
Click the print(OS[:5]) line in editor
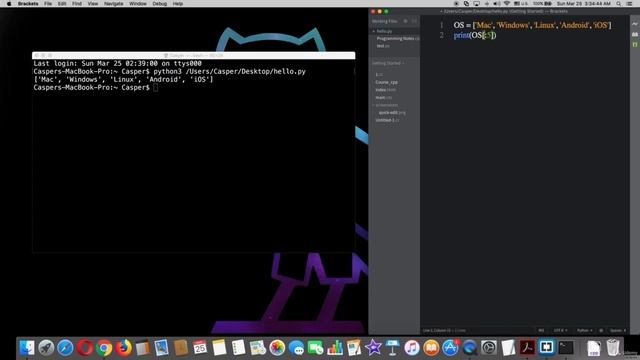[475, 36]
